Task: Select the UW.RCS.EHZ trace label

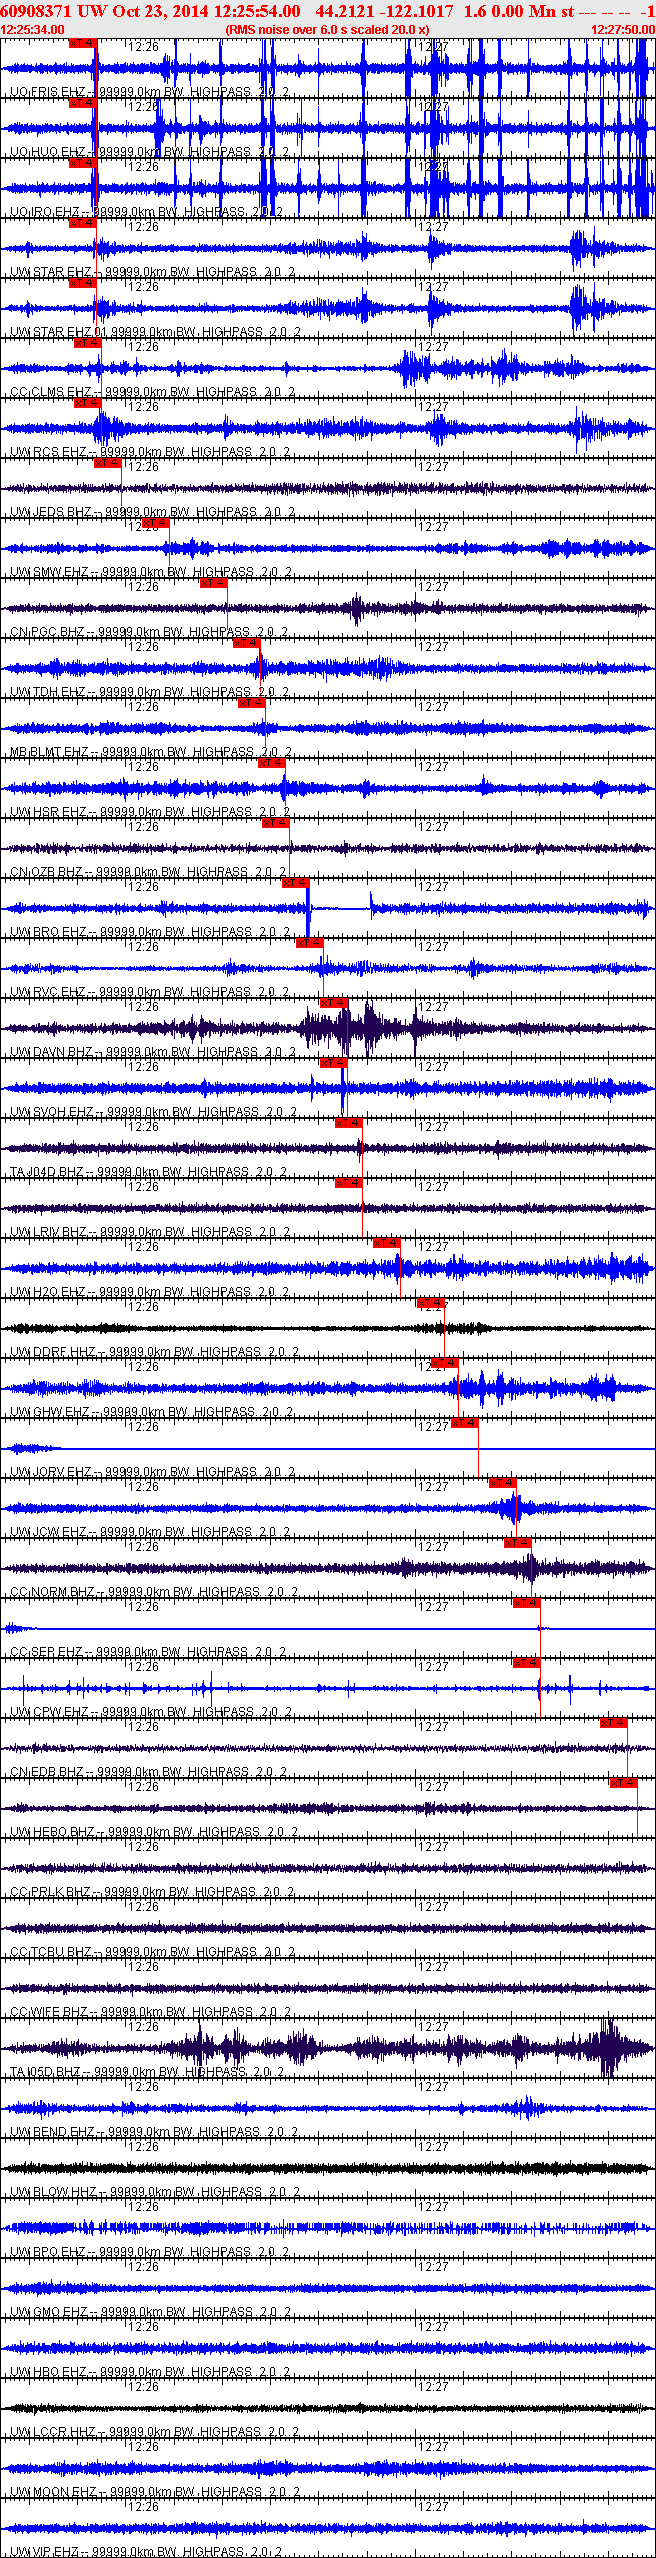Action: (150, 452)
